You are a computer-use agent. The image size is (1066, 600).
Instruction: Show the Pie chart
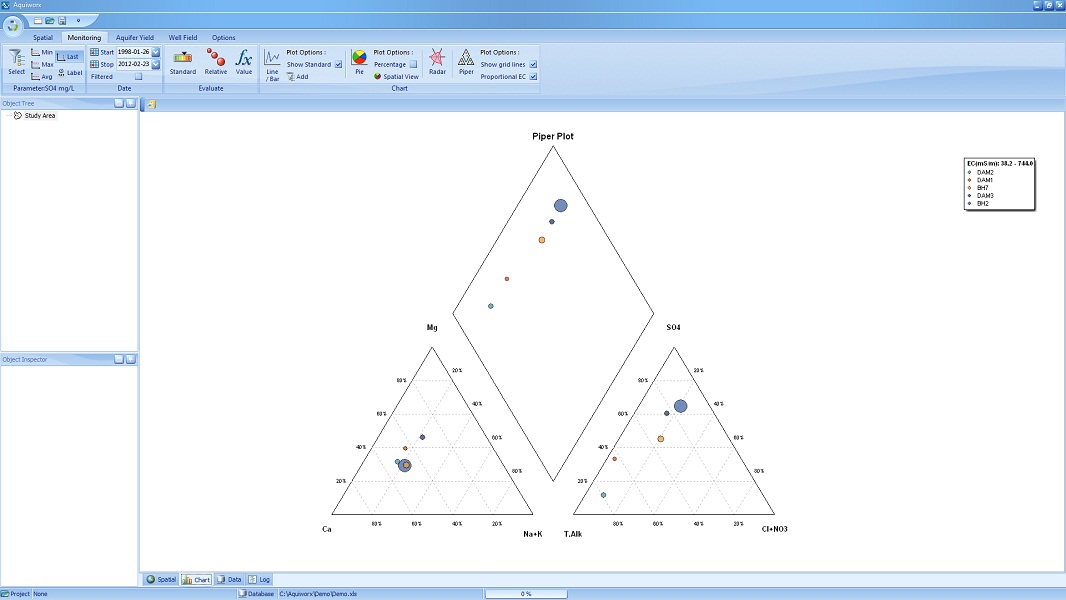359,62
